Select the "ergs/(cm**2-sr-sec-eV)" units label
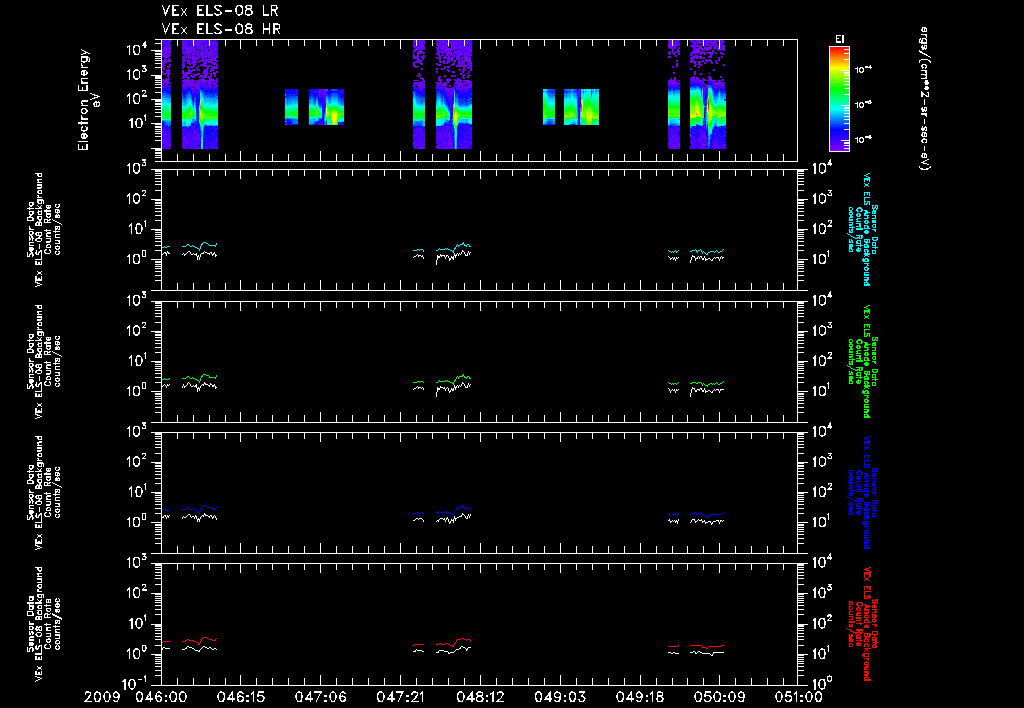The image size is (1024, 708). click(924, 98)
